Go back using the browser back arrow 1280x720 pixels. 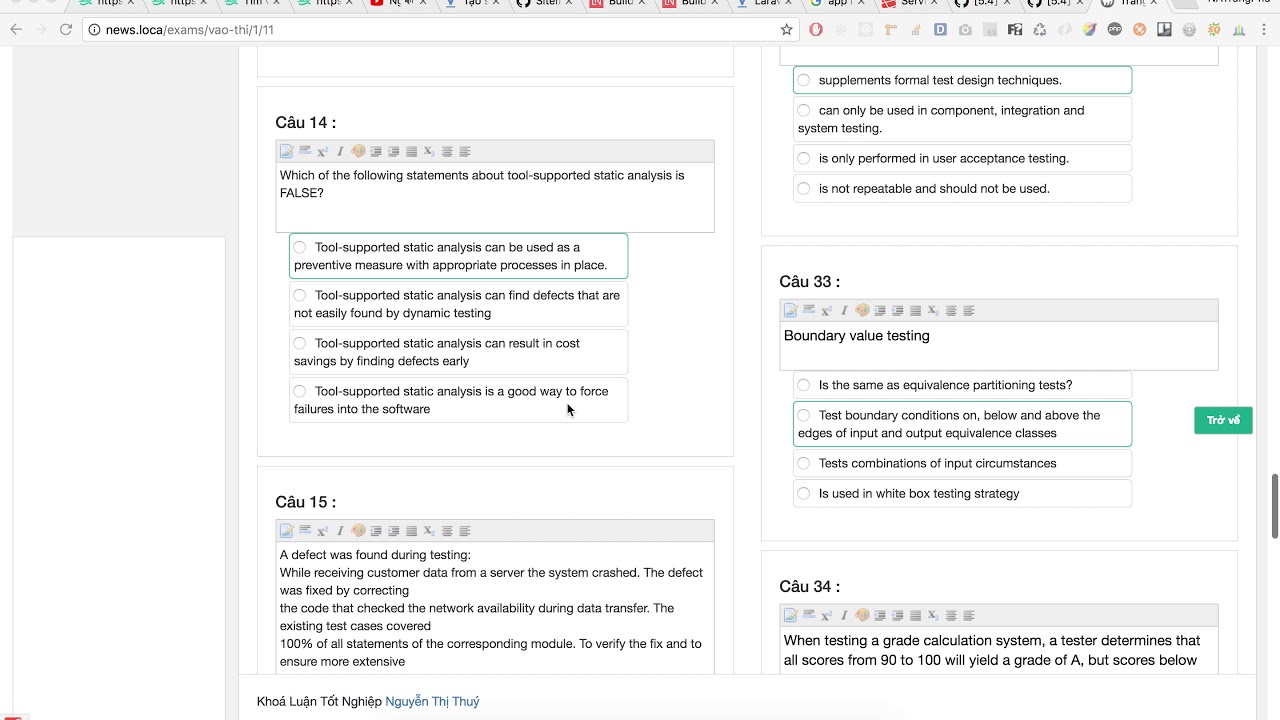click(16, 30)
